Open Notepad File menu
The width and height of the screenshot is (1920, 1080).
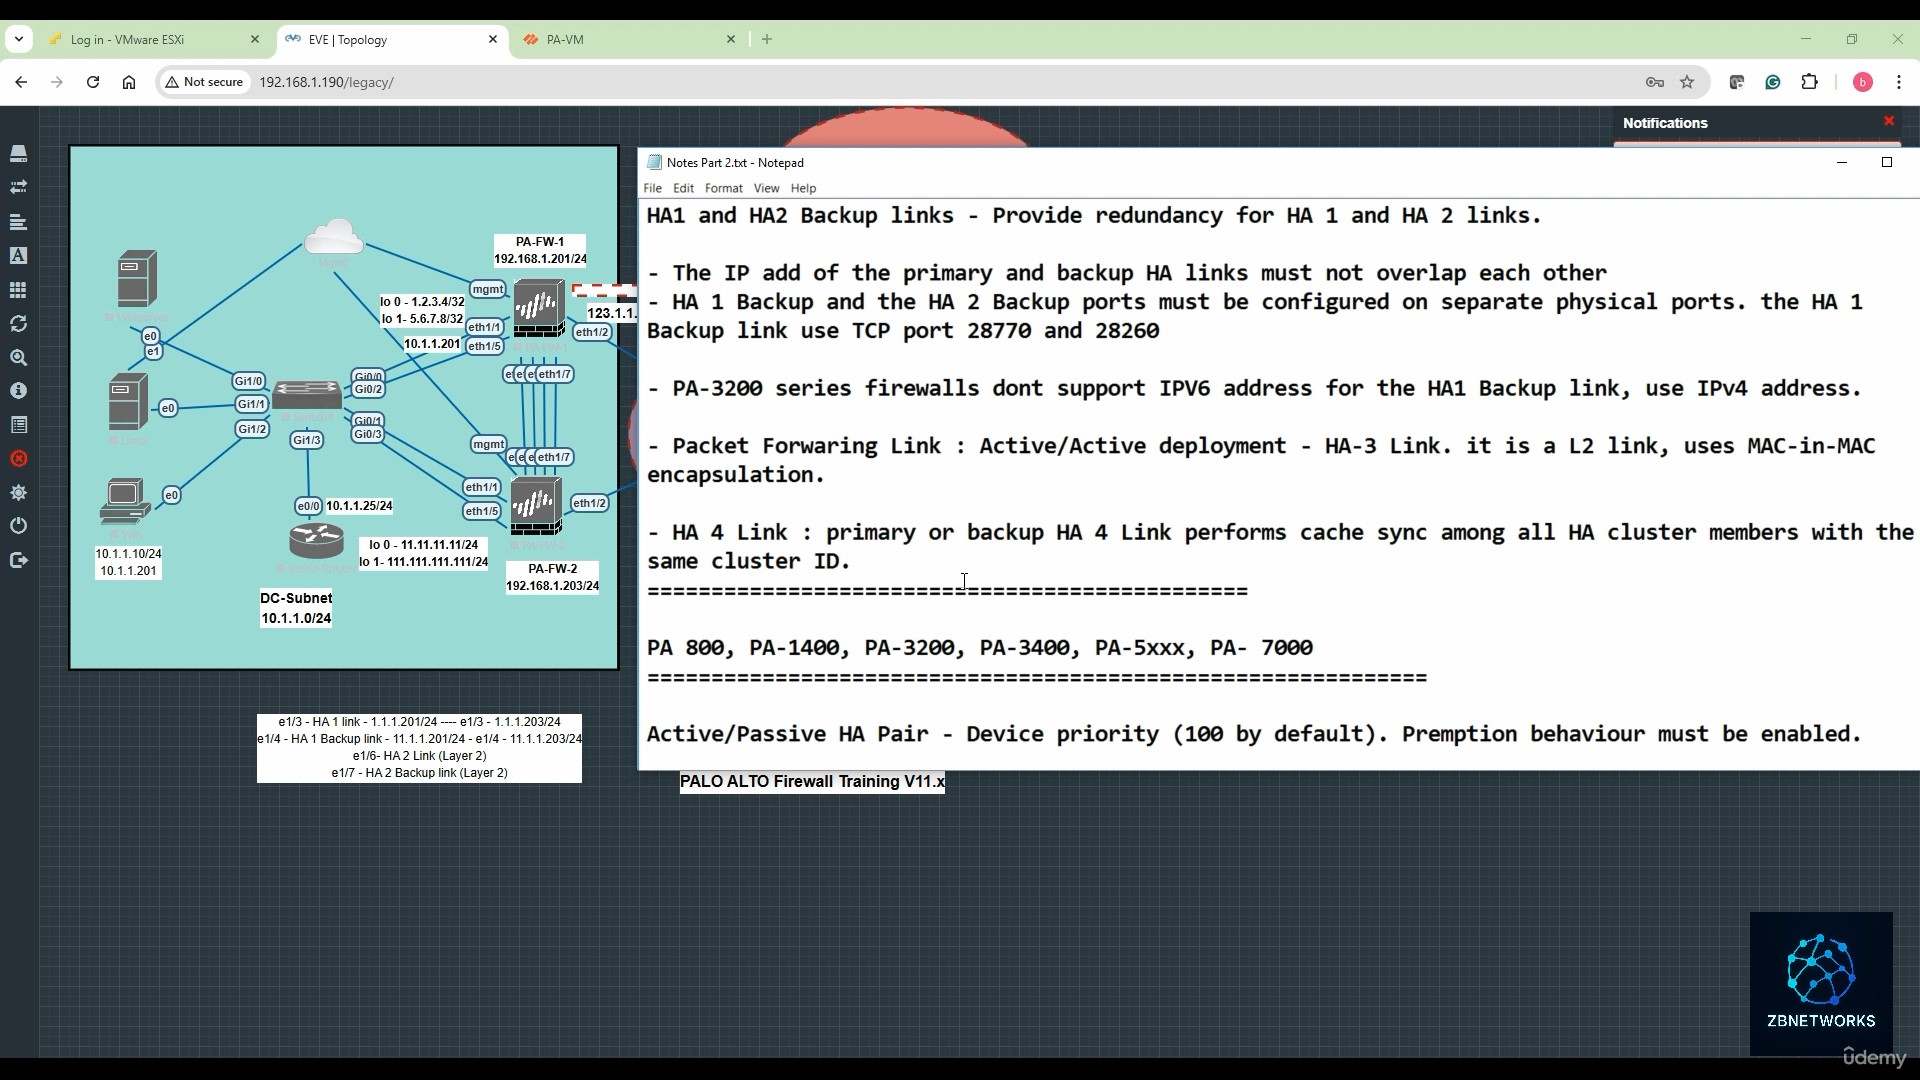[652, 188]
